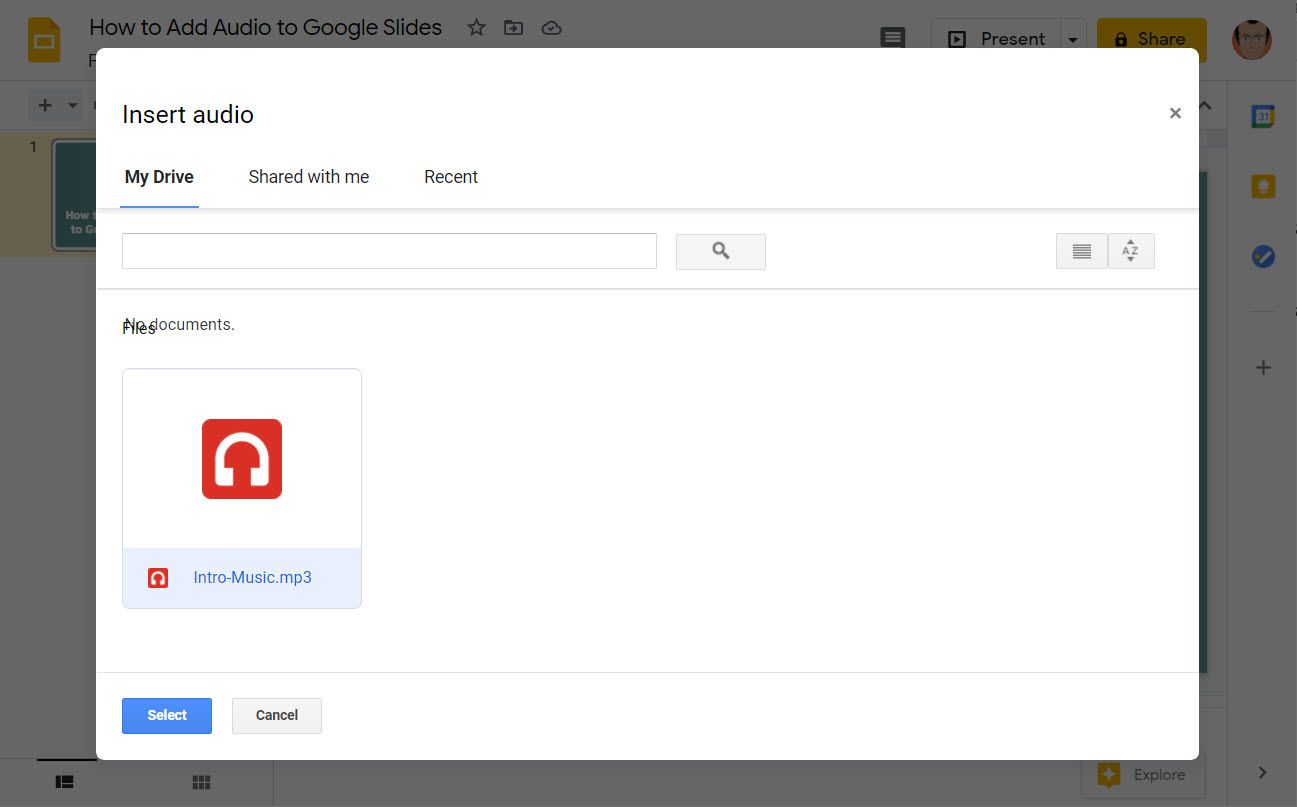
Task: Add a new slide with the plus button
Action: pos(45,105)
